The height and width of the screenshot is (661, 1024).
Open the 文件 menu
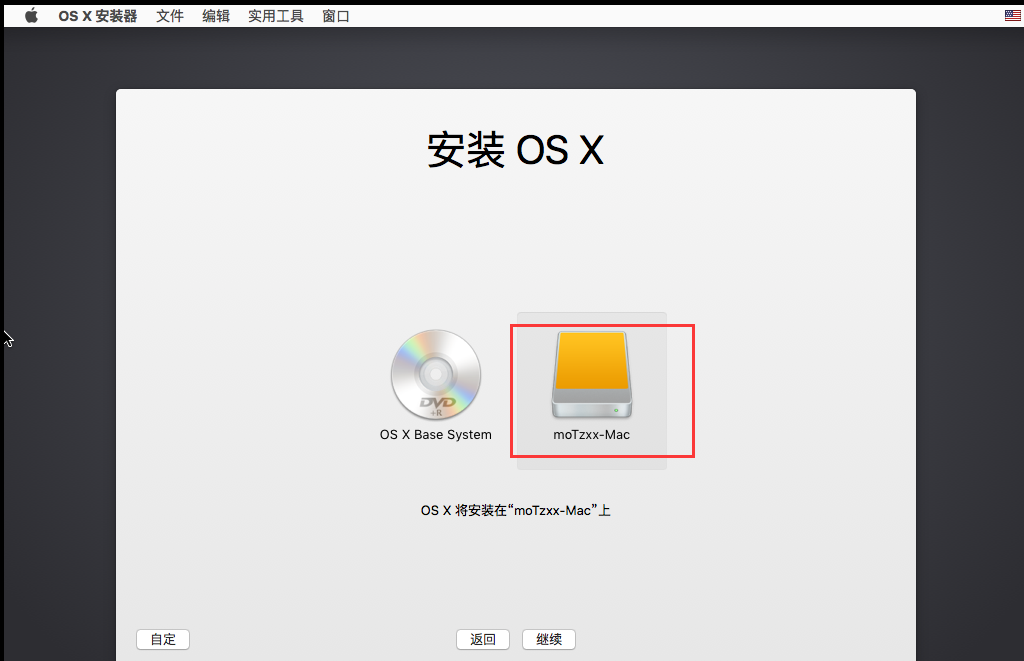click(170, 16)
